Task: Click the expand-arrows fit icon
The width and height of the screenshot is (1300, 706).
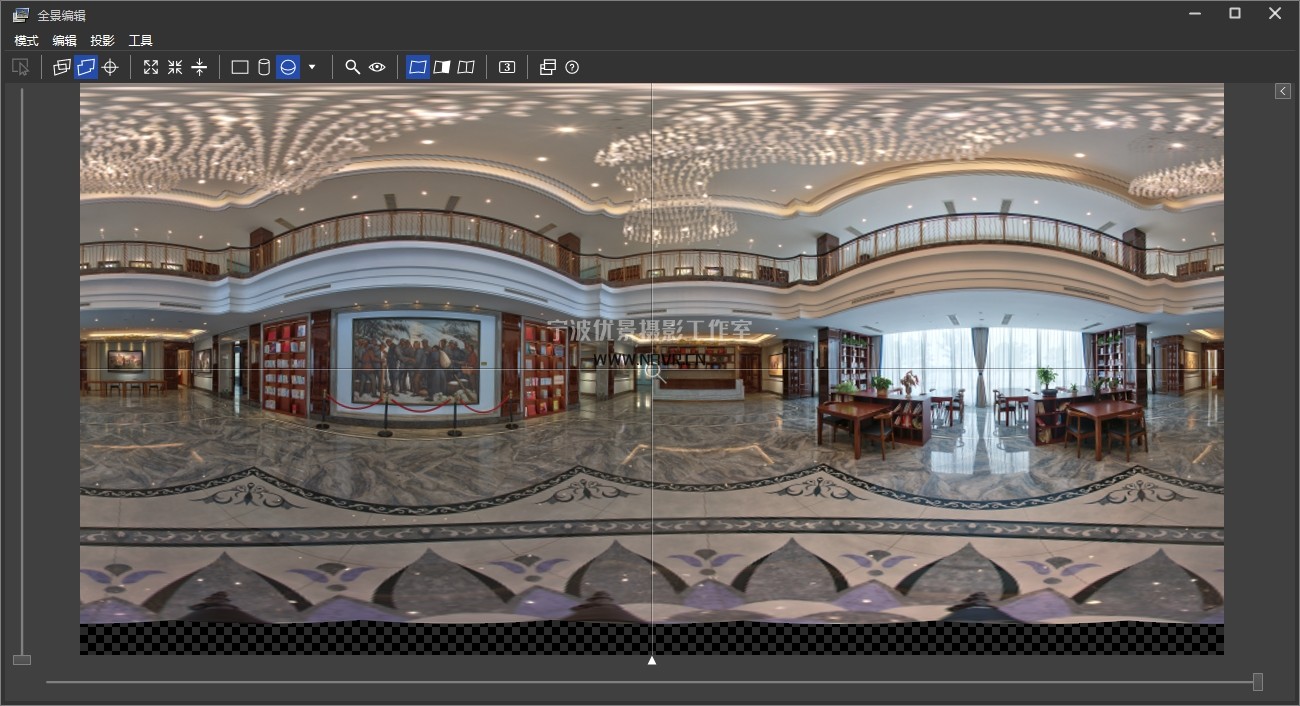Action: pyautogui.click(x=151, y=67)
